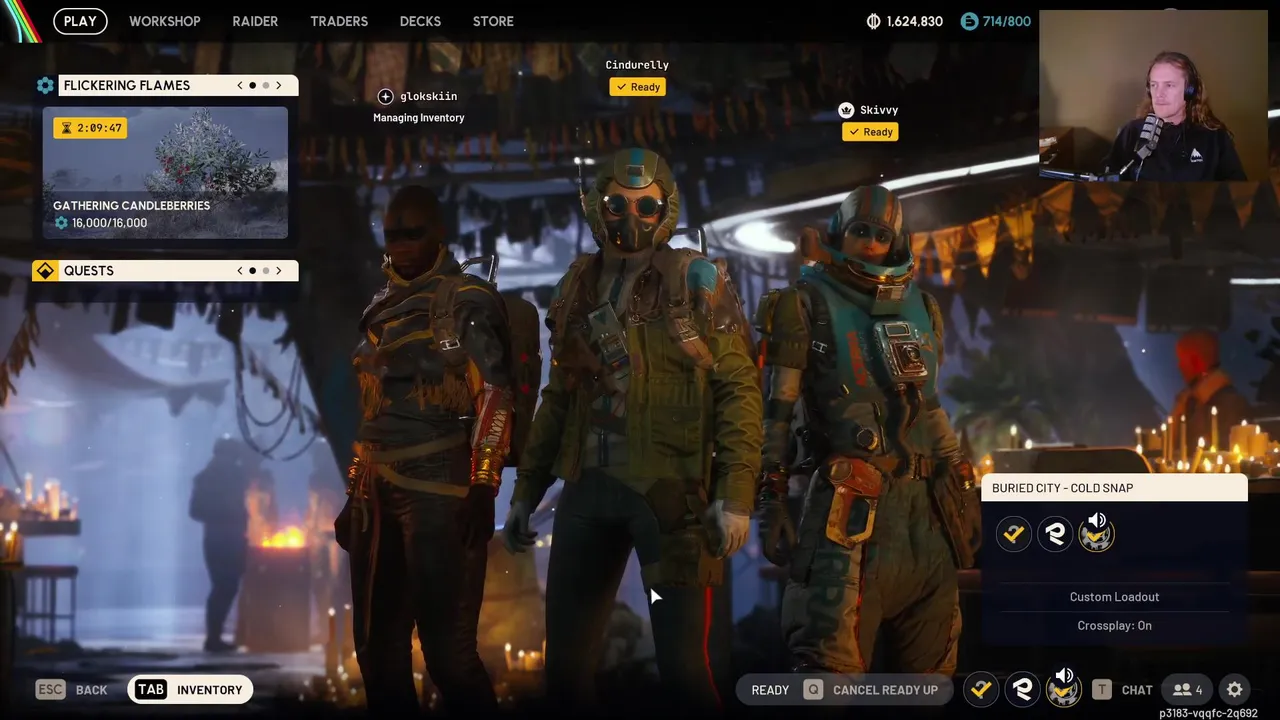Click the yellow Quests diamond icon
The height and width of the screenshot is (720, 1280).
[x=45, y=271]
